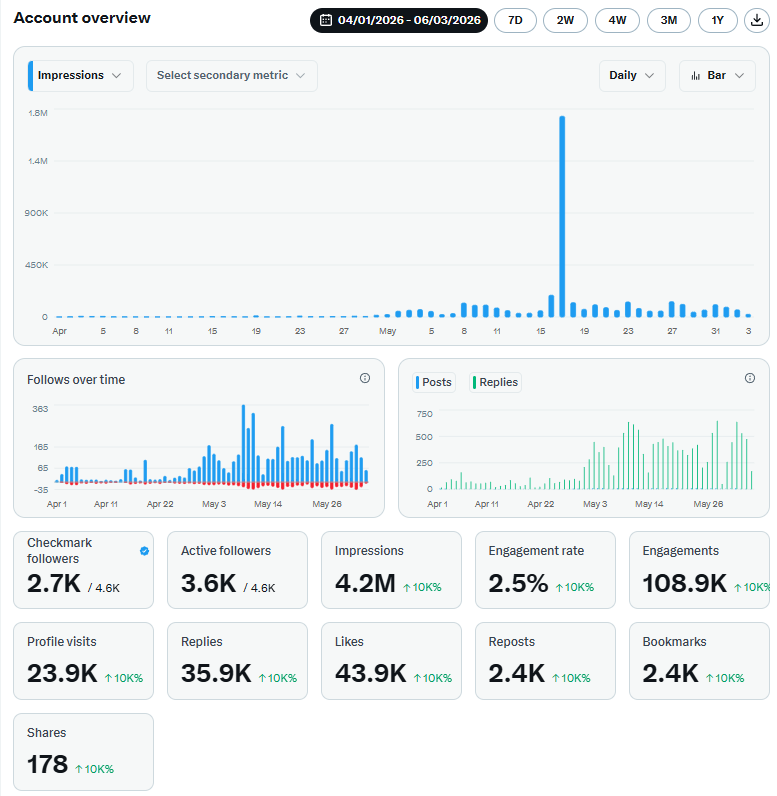Viewport: 777px width, 796px height.
Task: Select the Engagements 108.9K card
Action: point(699,570)
